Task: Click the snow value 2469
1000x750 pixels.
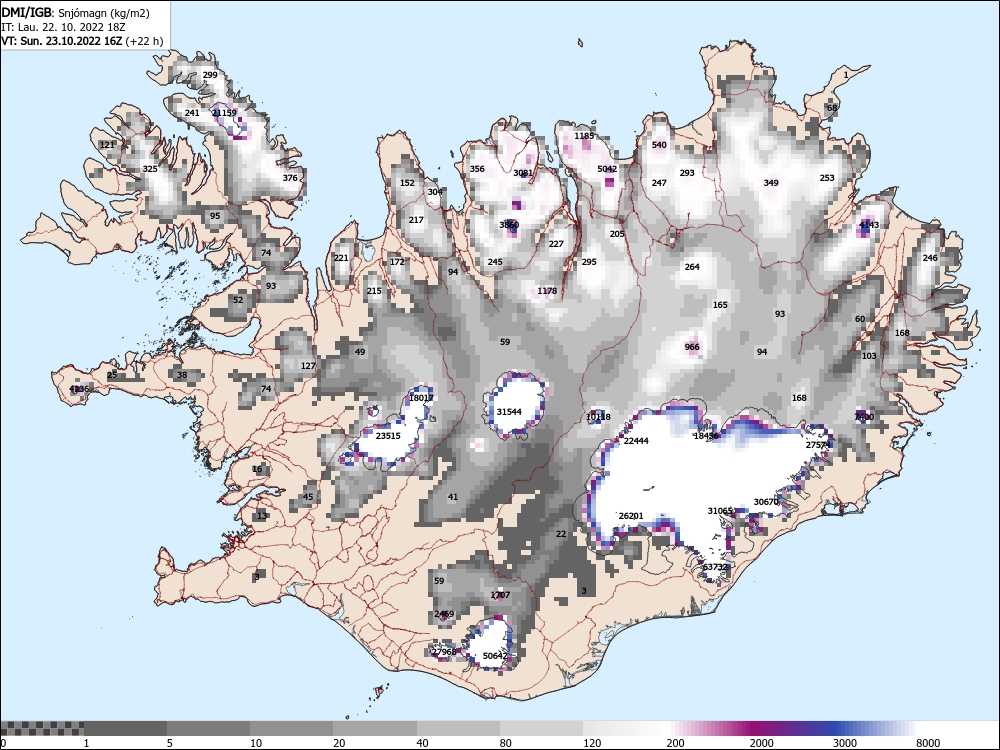Action: (x=444, y=614)
